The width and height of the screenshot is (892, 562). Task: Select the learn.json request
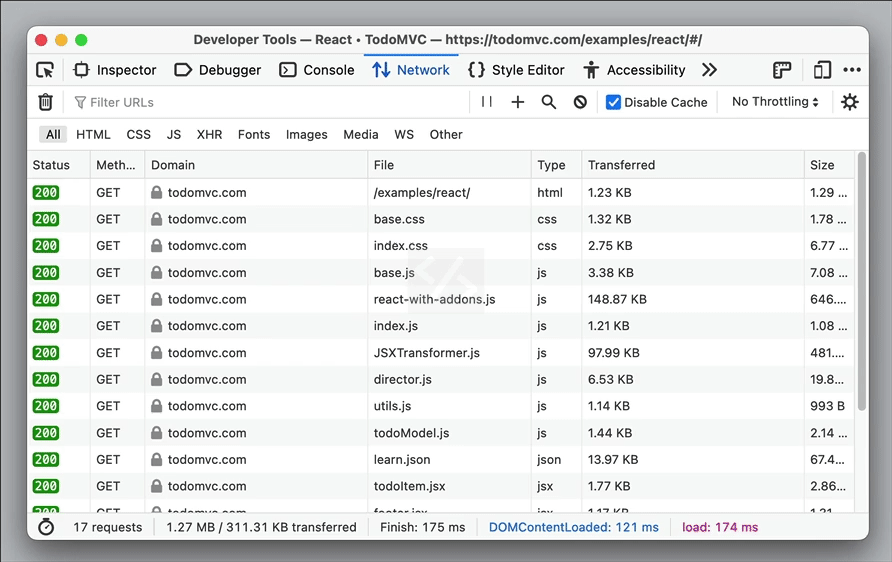(441, 460)
